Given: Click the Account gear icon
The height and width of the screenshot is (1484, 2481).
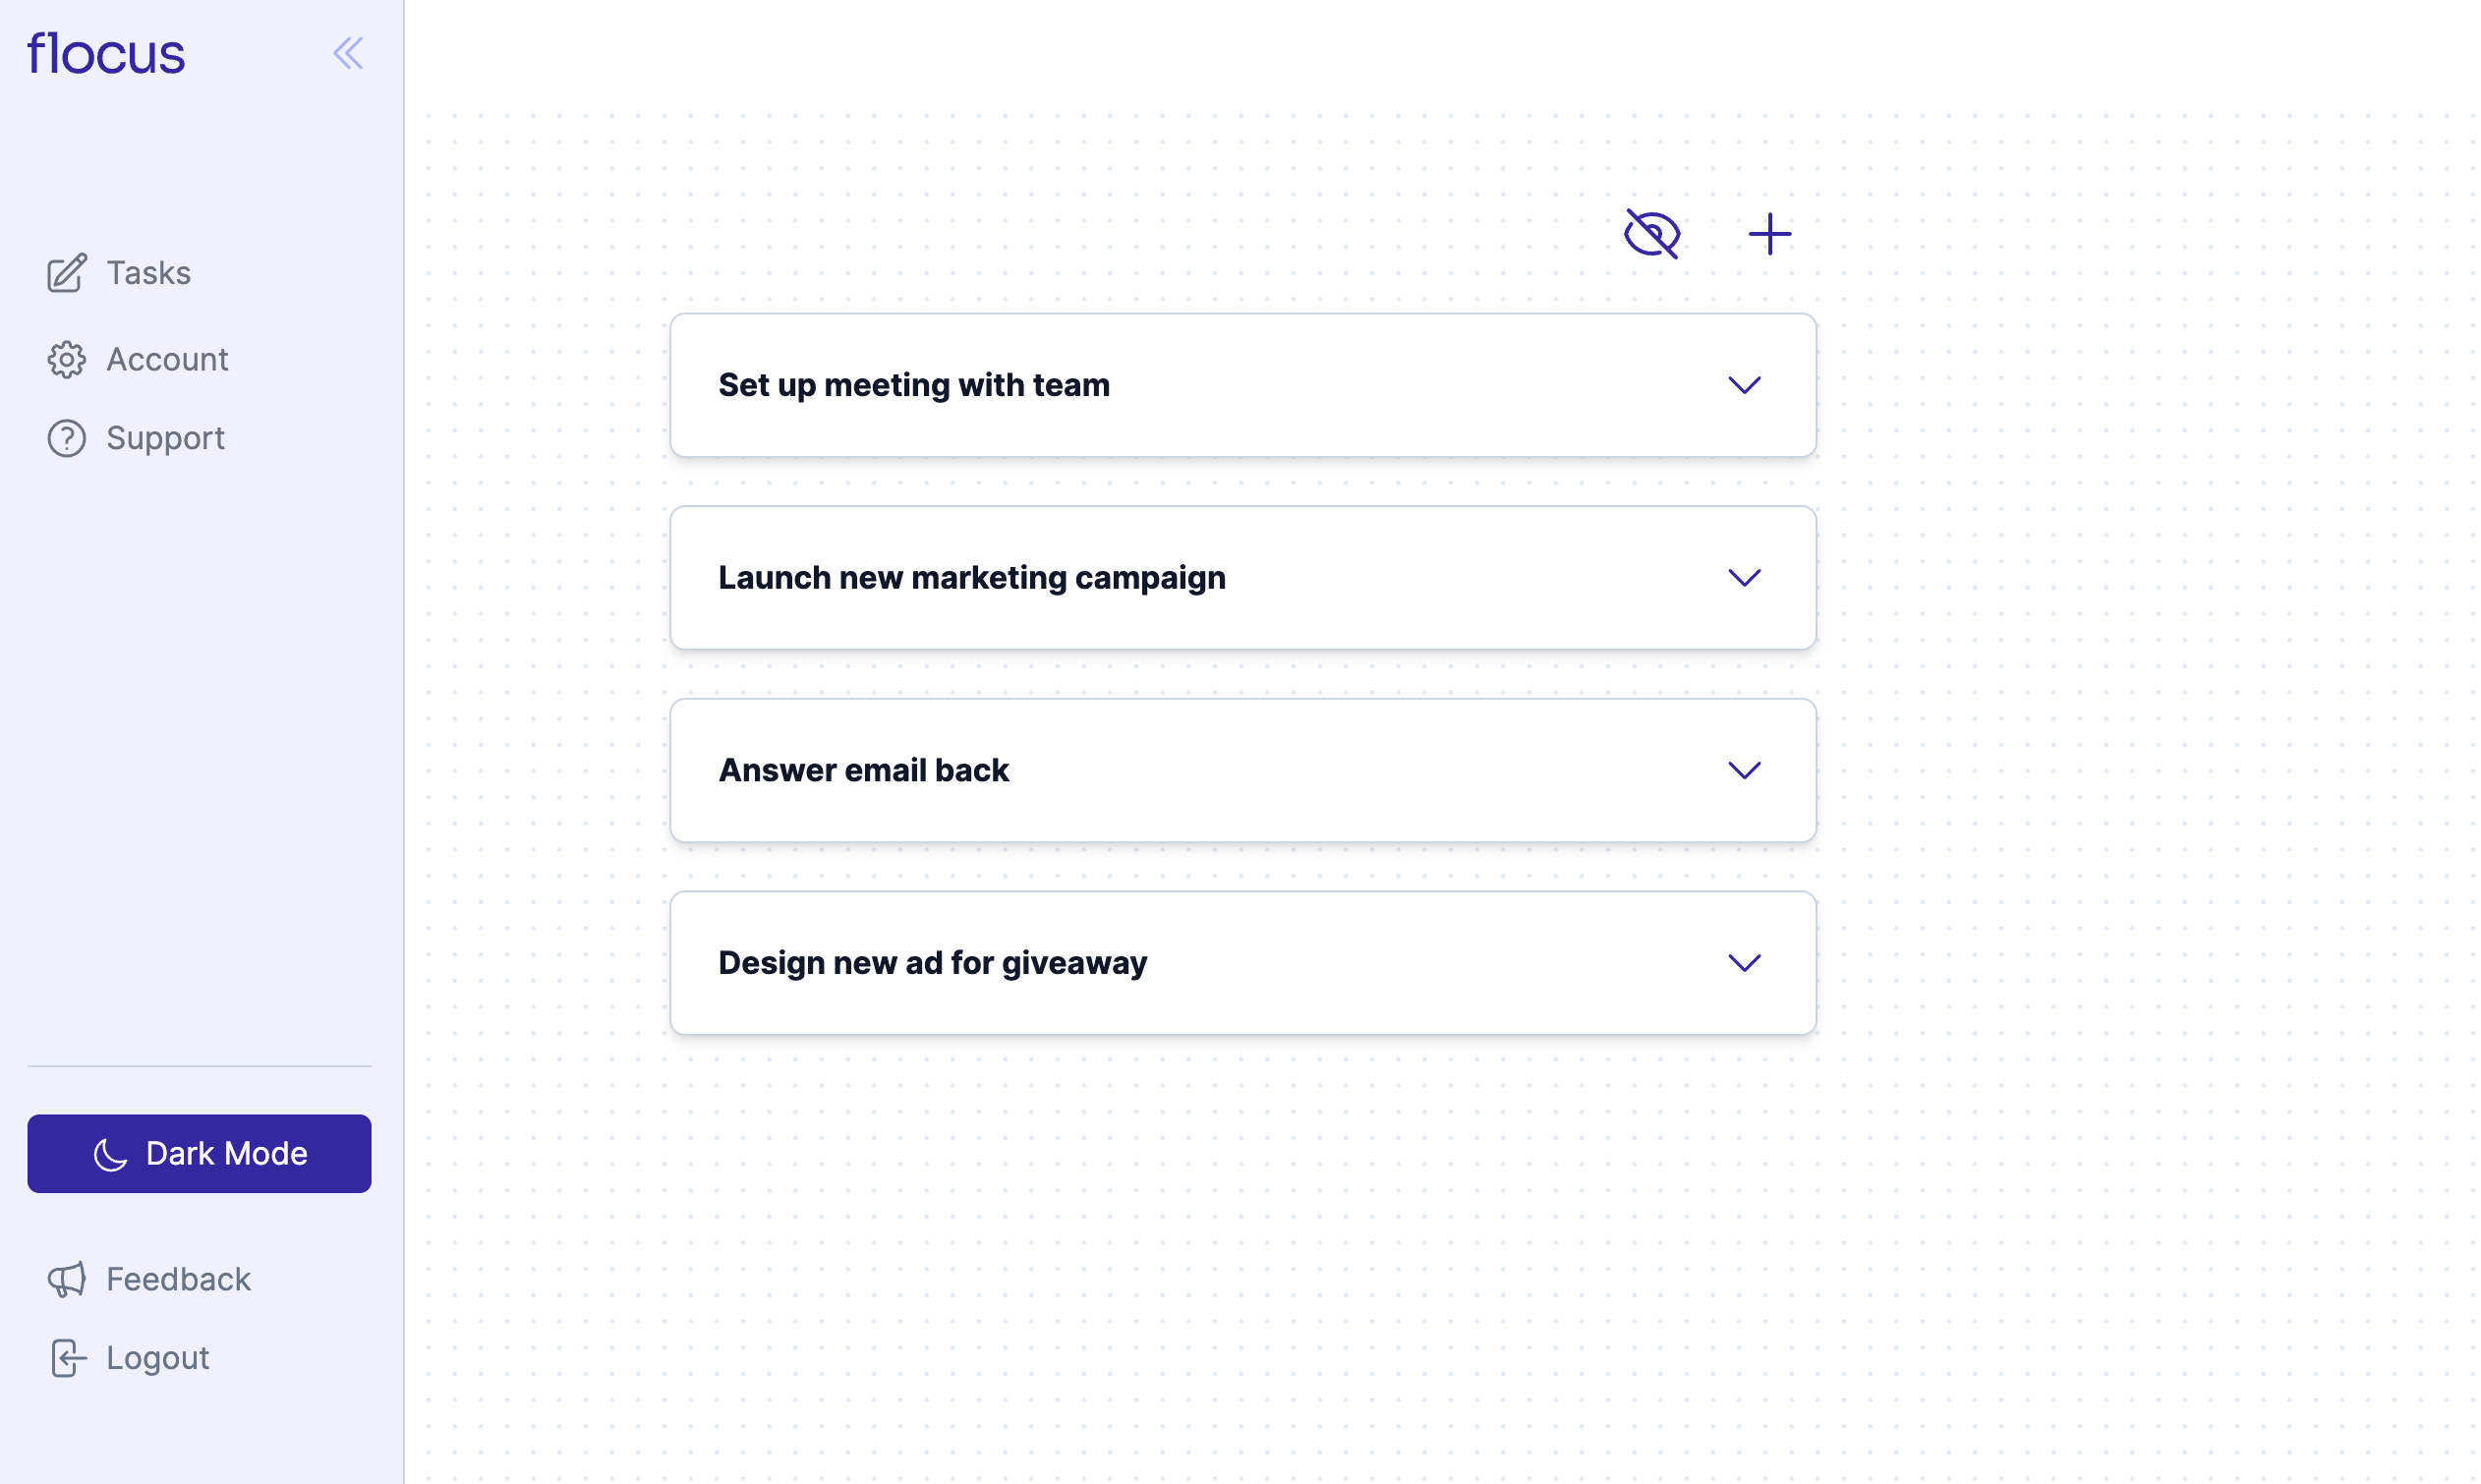Looking at the screenshot, I should pyautogui.click(x=67, y=359).
